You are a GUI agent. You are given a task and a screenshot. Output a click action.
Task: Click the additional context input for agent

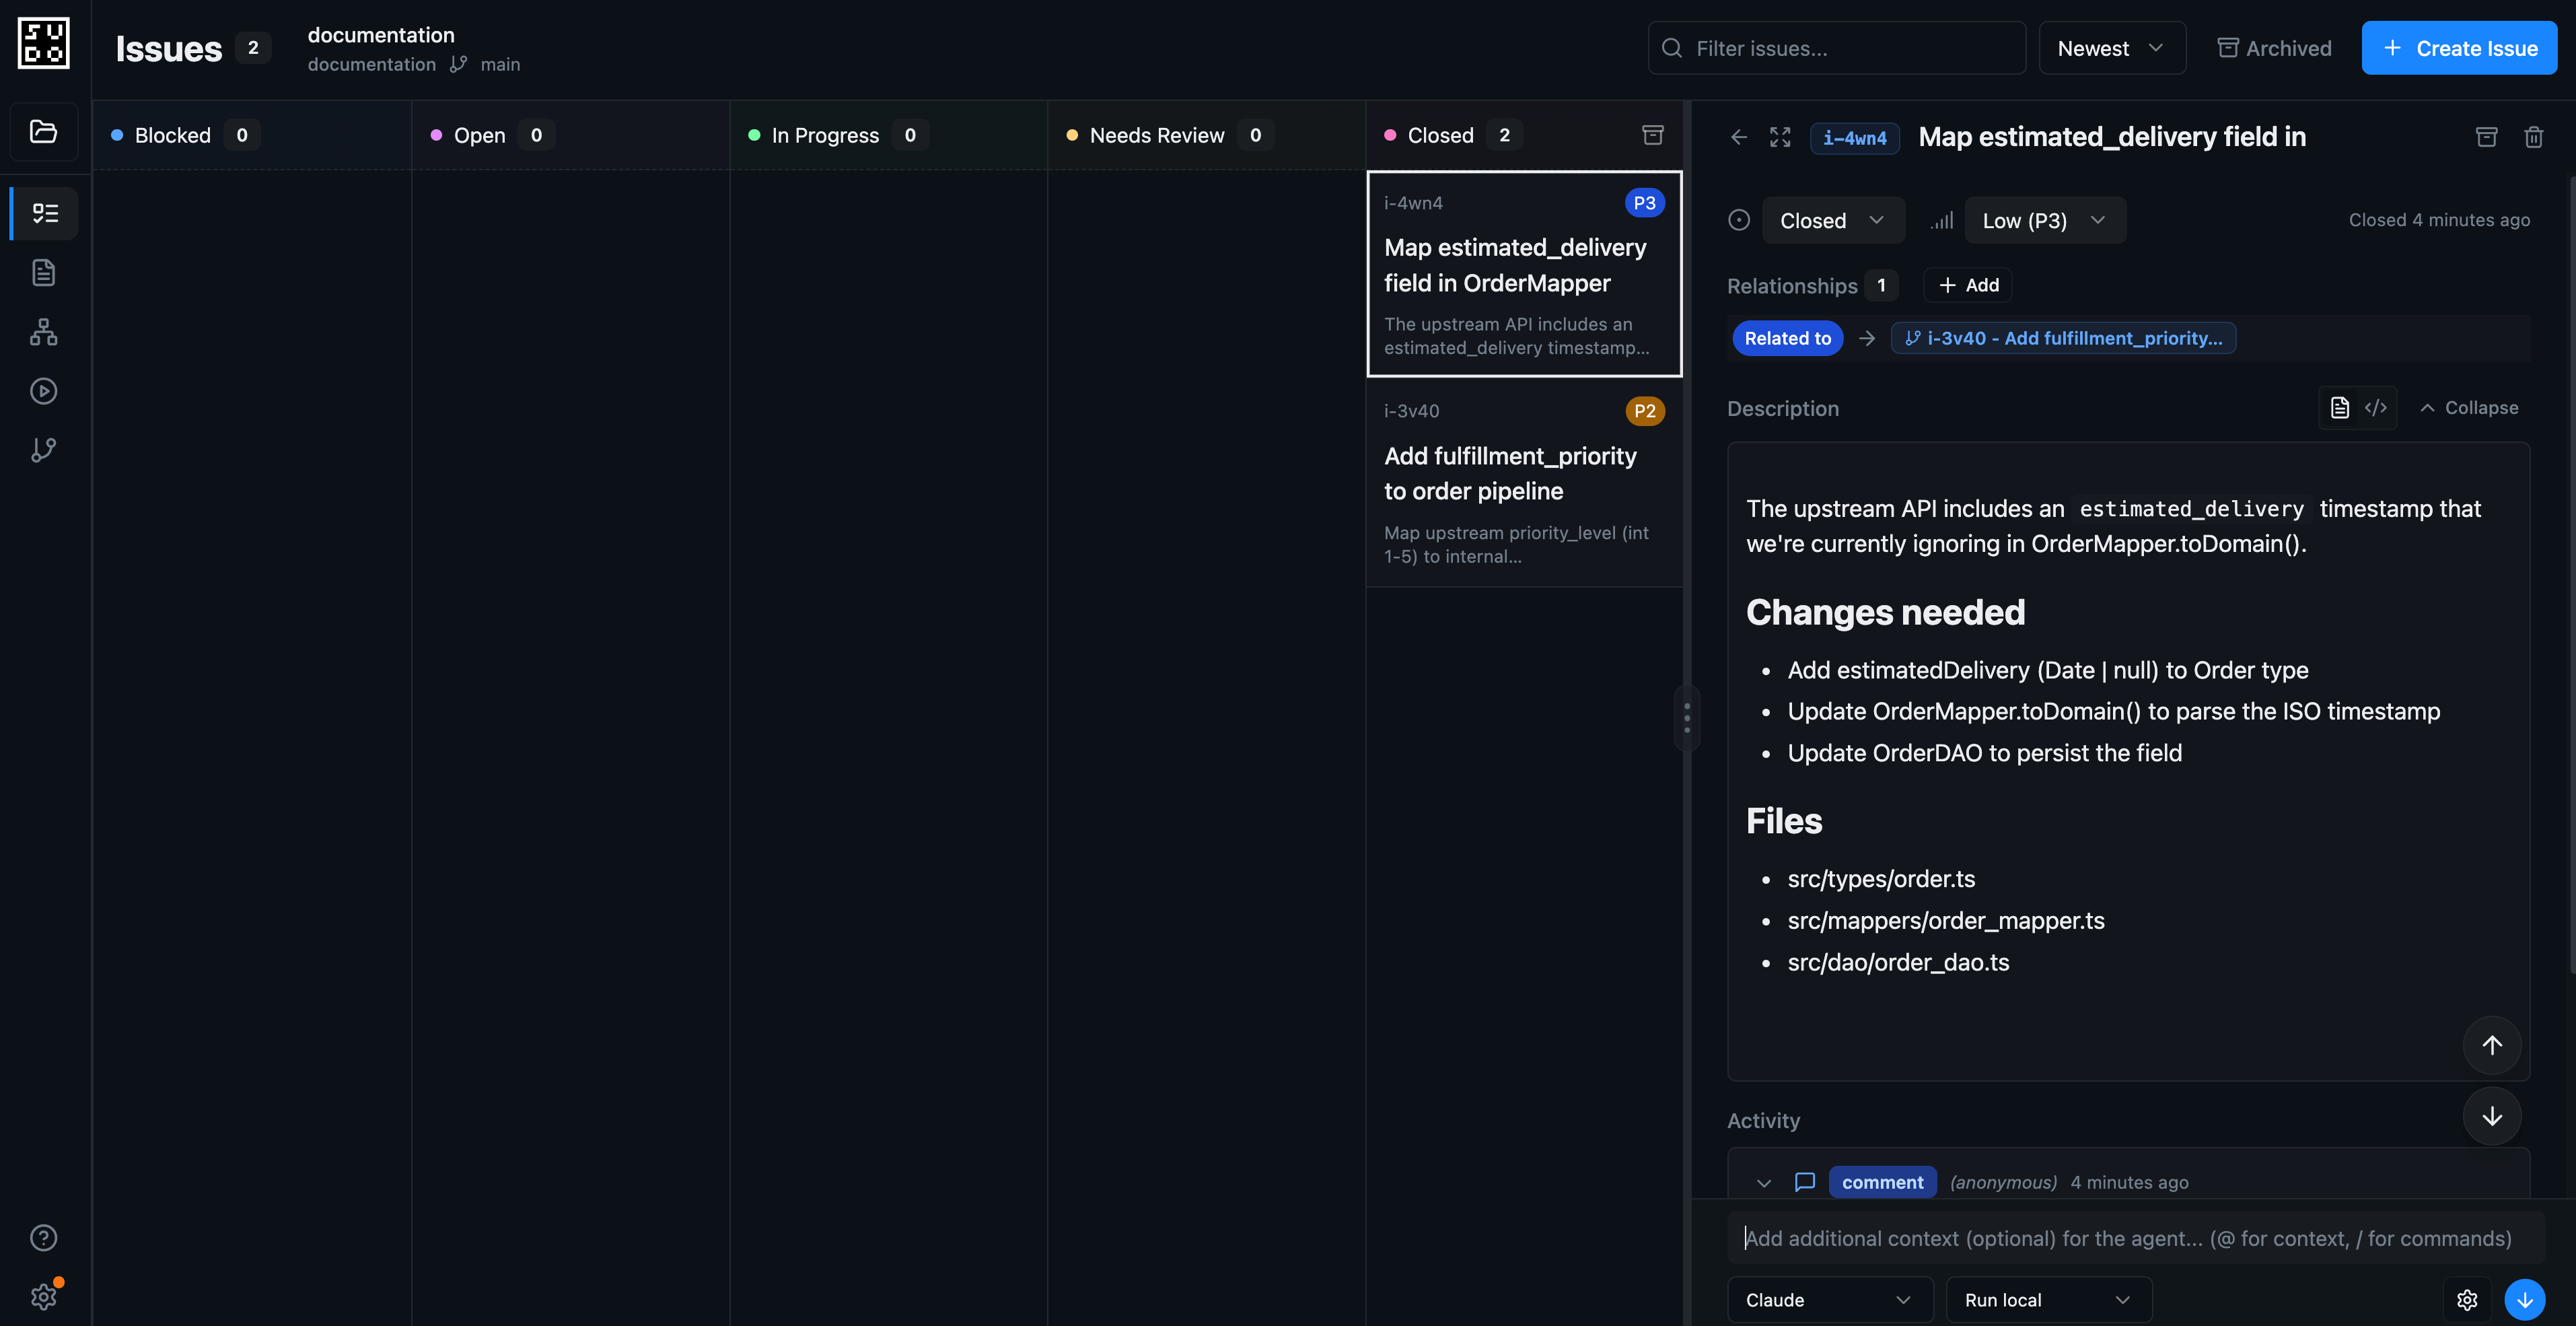click(x=2136, y=1238)
